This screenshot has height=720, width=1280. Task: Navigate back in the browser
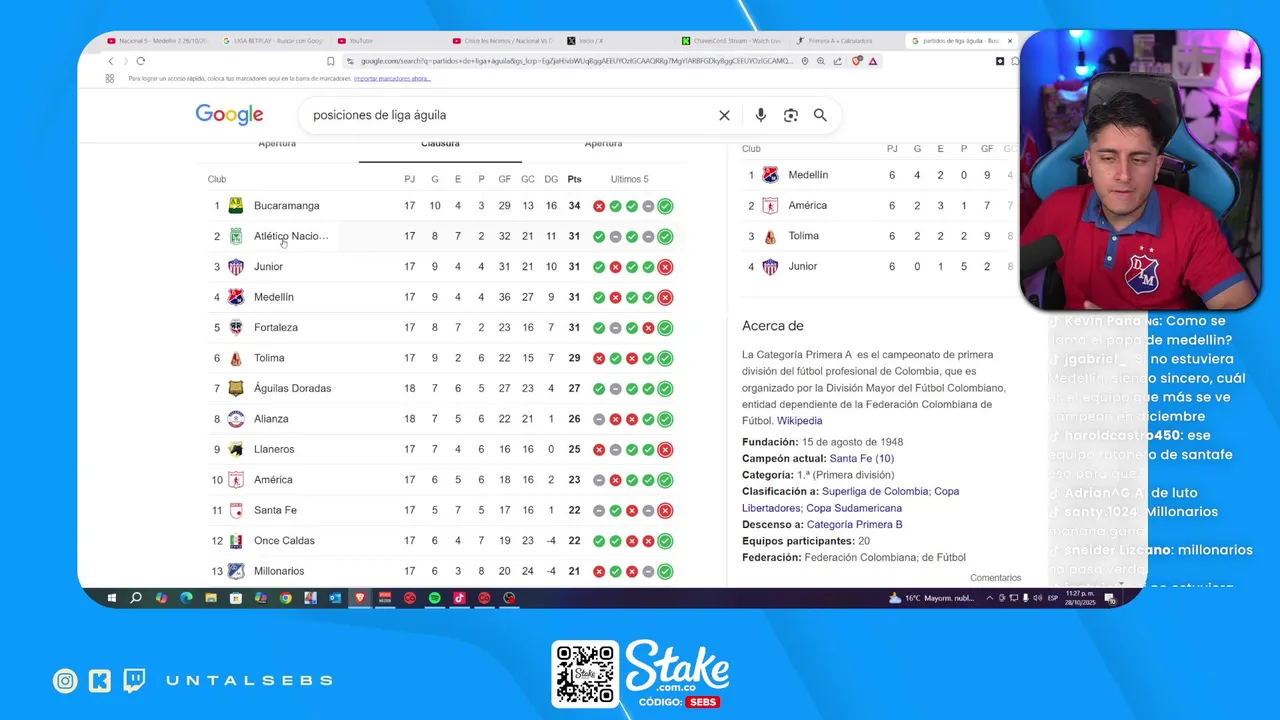110,61
